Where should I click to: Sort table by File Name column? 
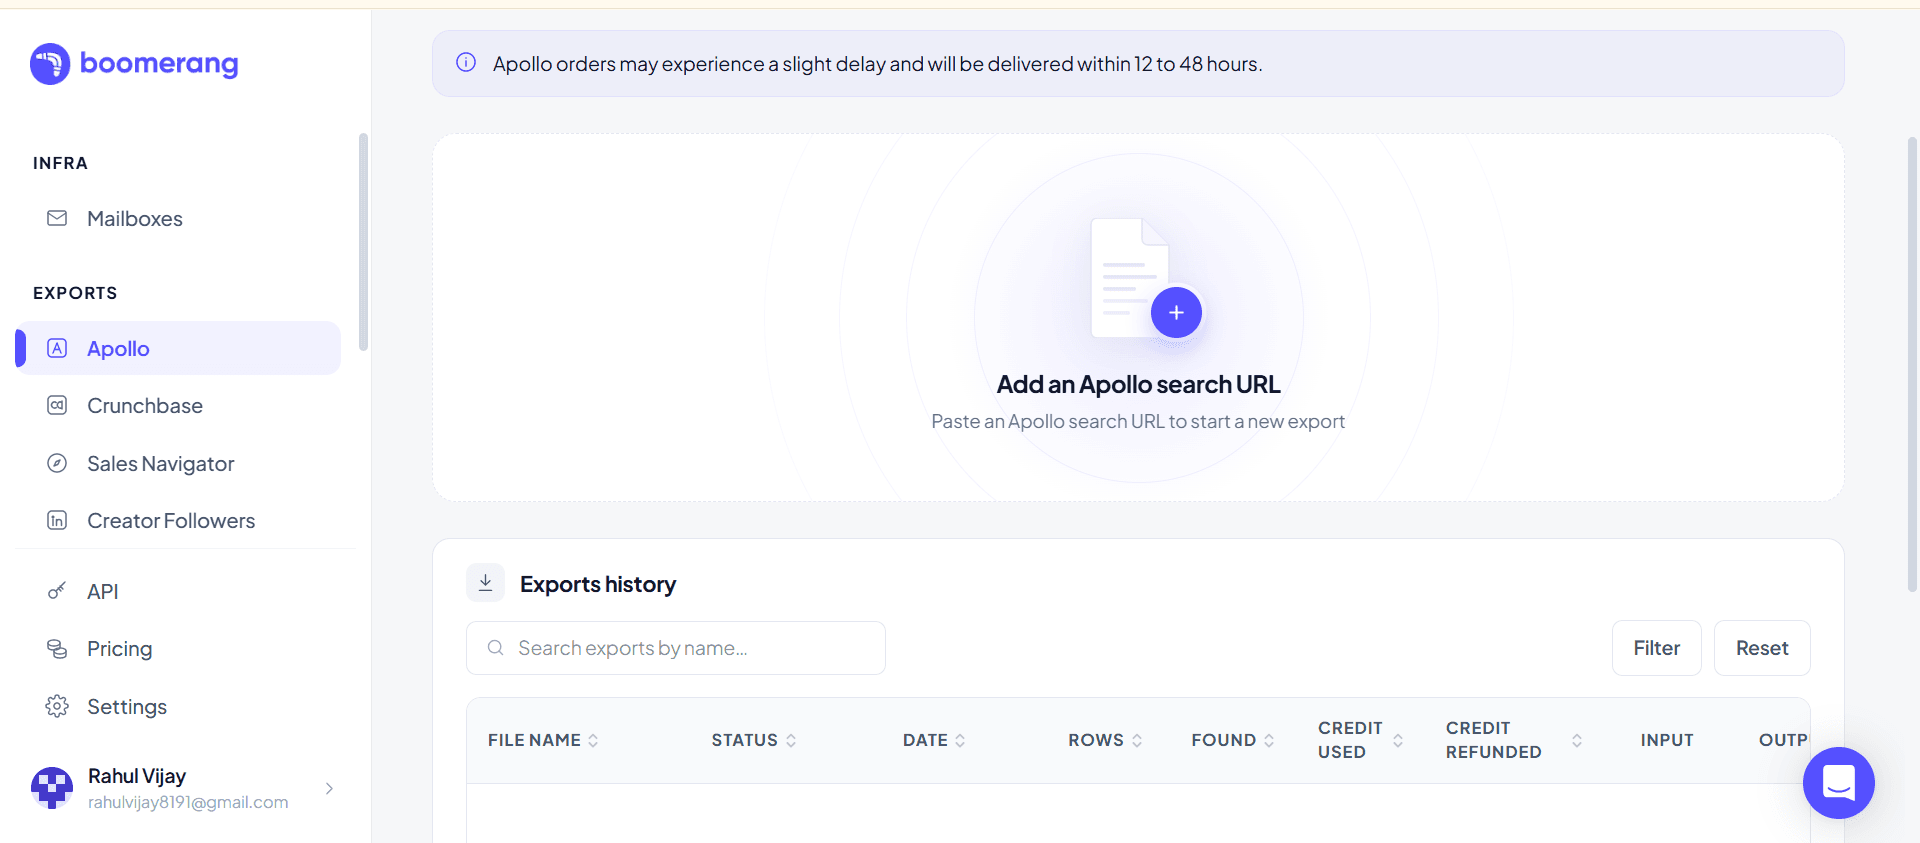543,740
